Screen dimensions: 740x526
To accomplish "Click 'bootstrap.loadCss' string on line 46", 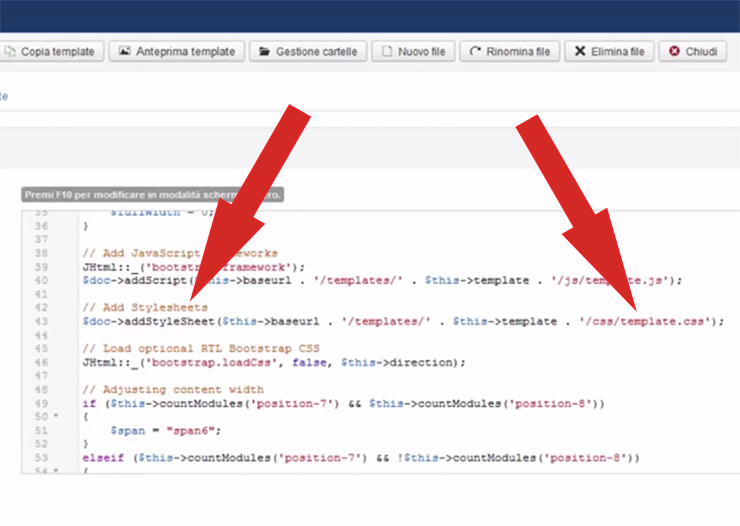I will (x=211, y=362).
